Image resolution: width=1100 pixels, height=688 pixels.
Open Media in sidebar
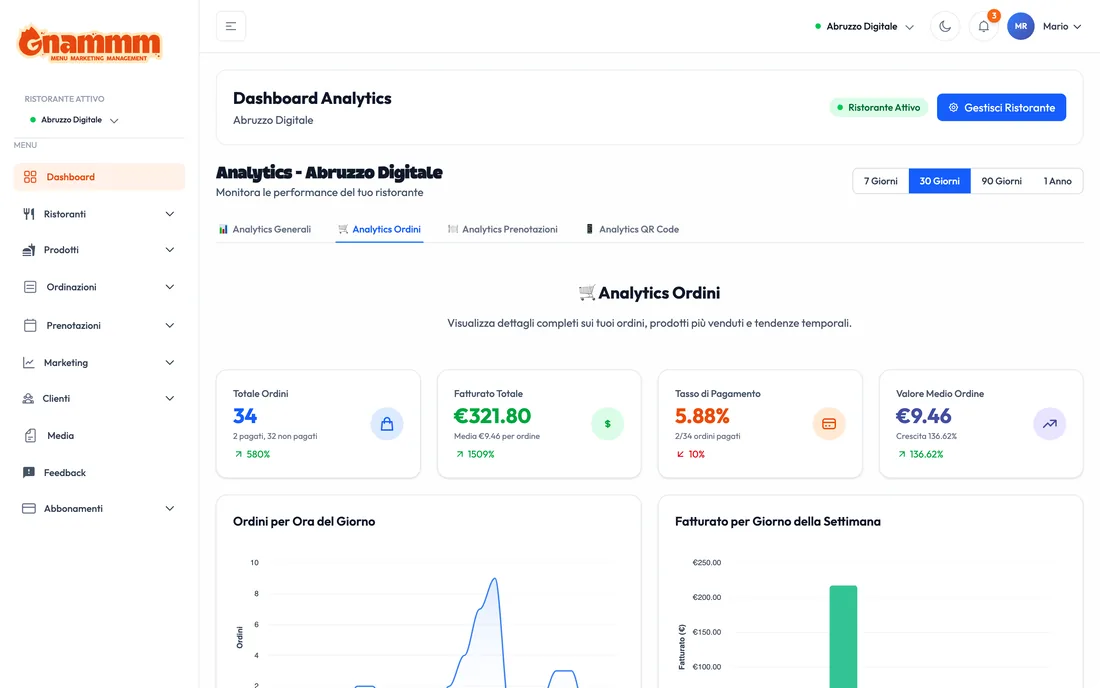(x=99, y=436)
